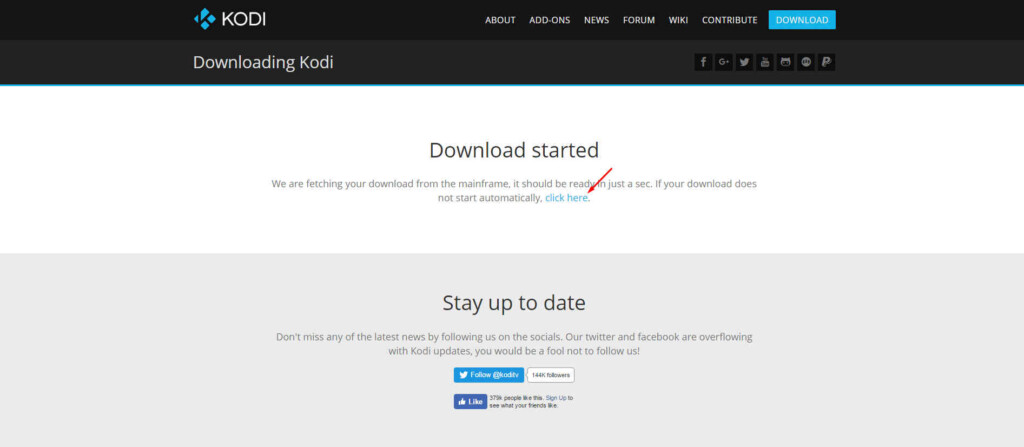Visit the Forum from the navigation
Viewport: 1024px width, 447px height.
click(x=639, y=20)
